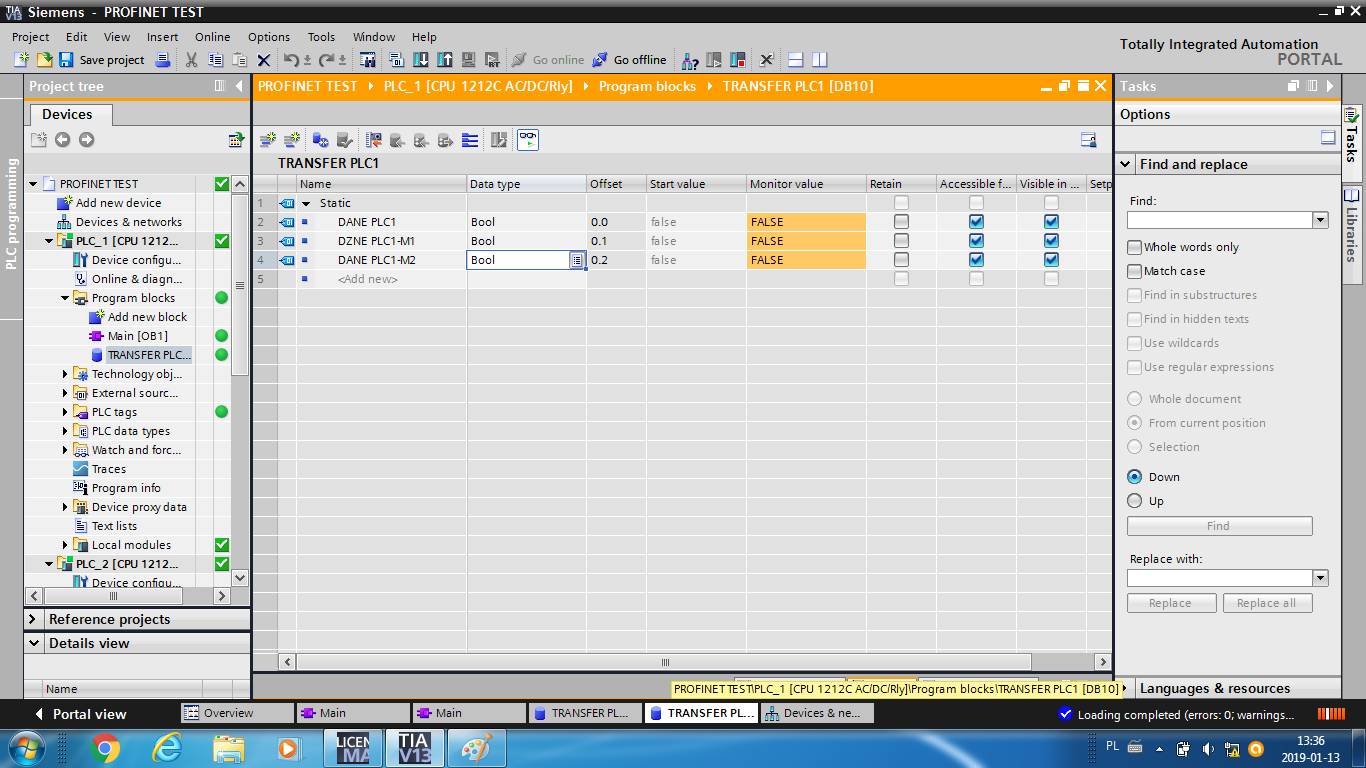1366x768 pixels.
Task: Collapse the Project tree panel arrow
Action: 239,86
